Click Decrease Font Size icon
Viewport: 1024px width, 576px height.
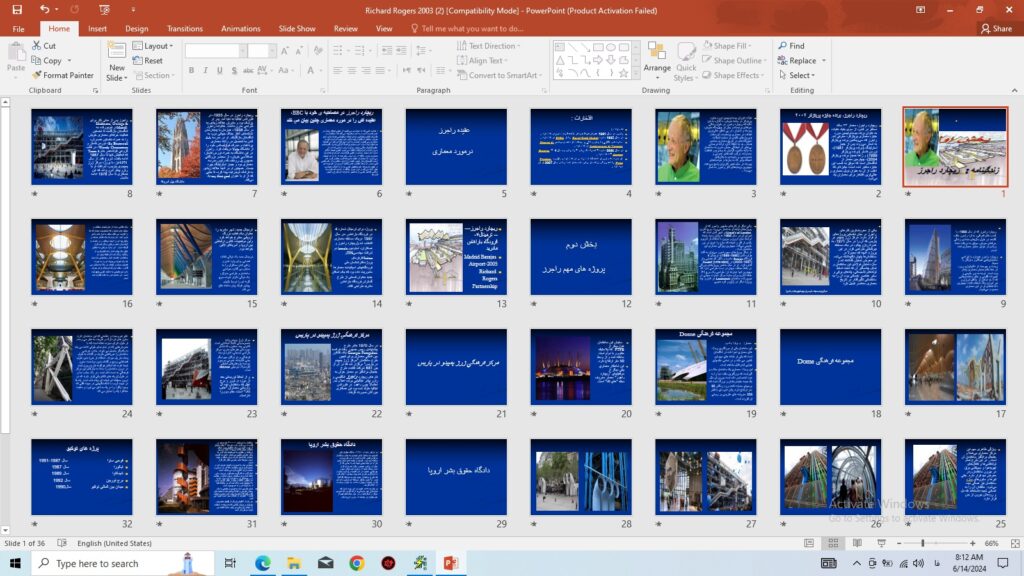pyautogui.click(x=298, y=51)
